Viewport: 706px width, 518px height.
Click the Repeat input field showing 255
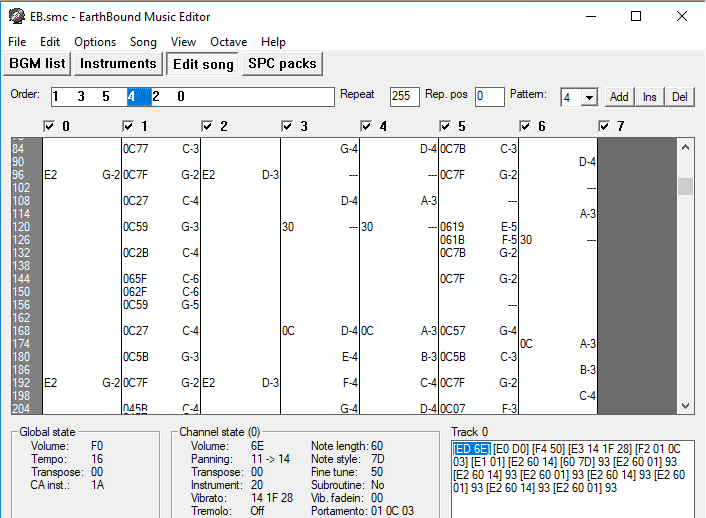tap(404, 96)
